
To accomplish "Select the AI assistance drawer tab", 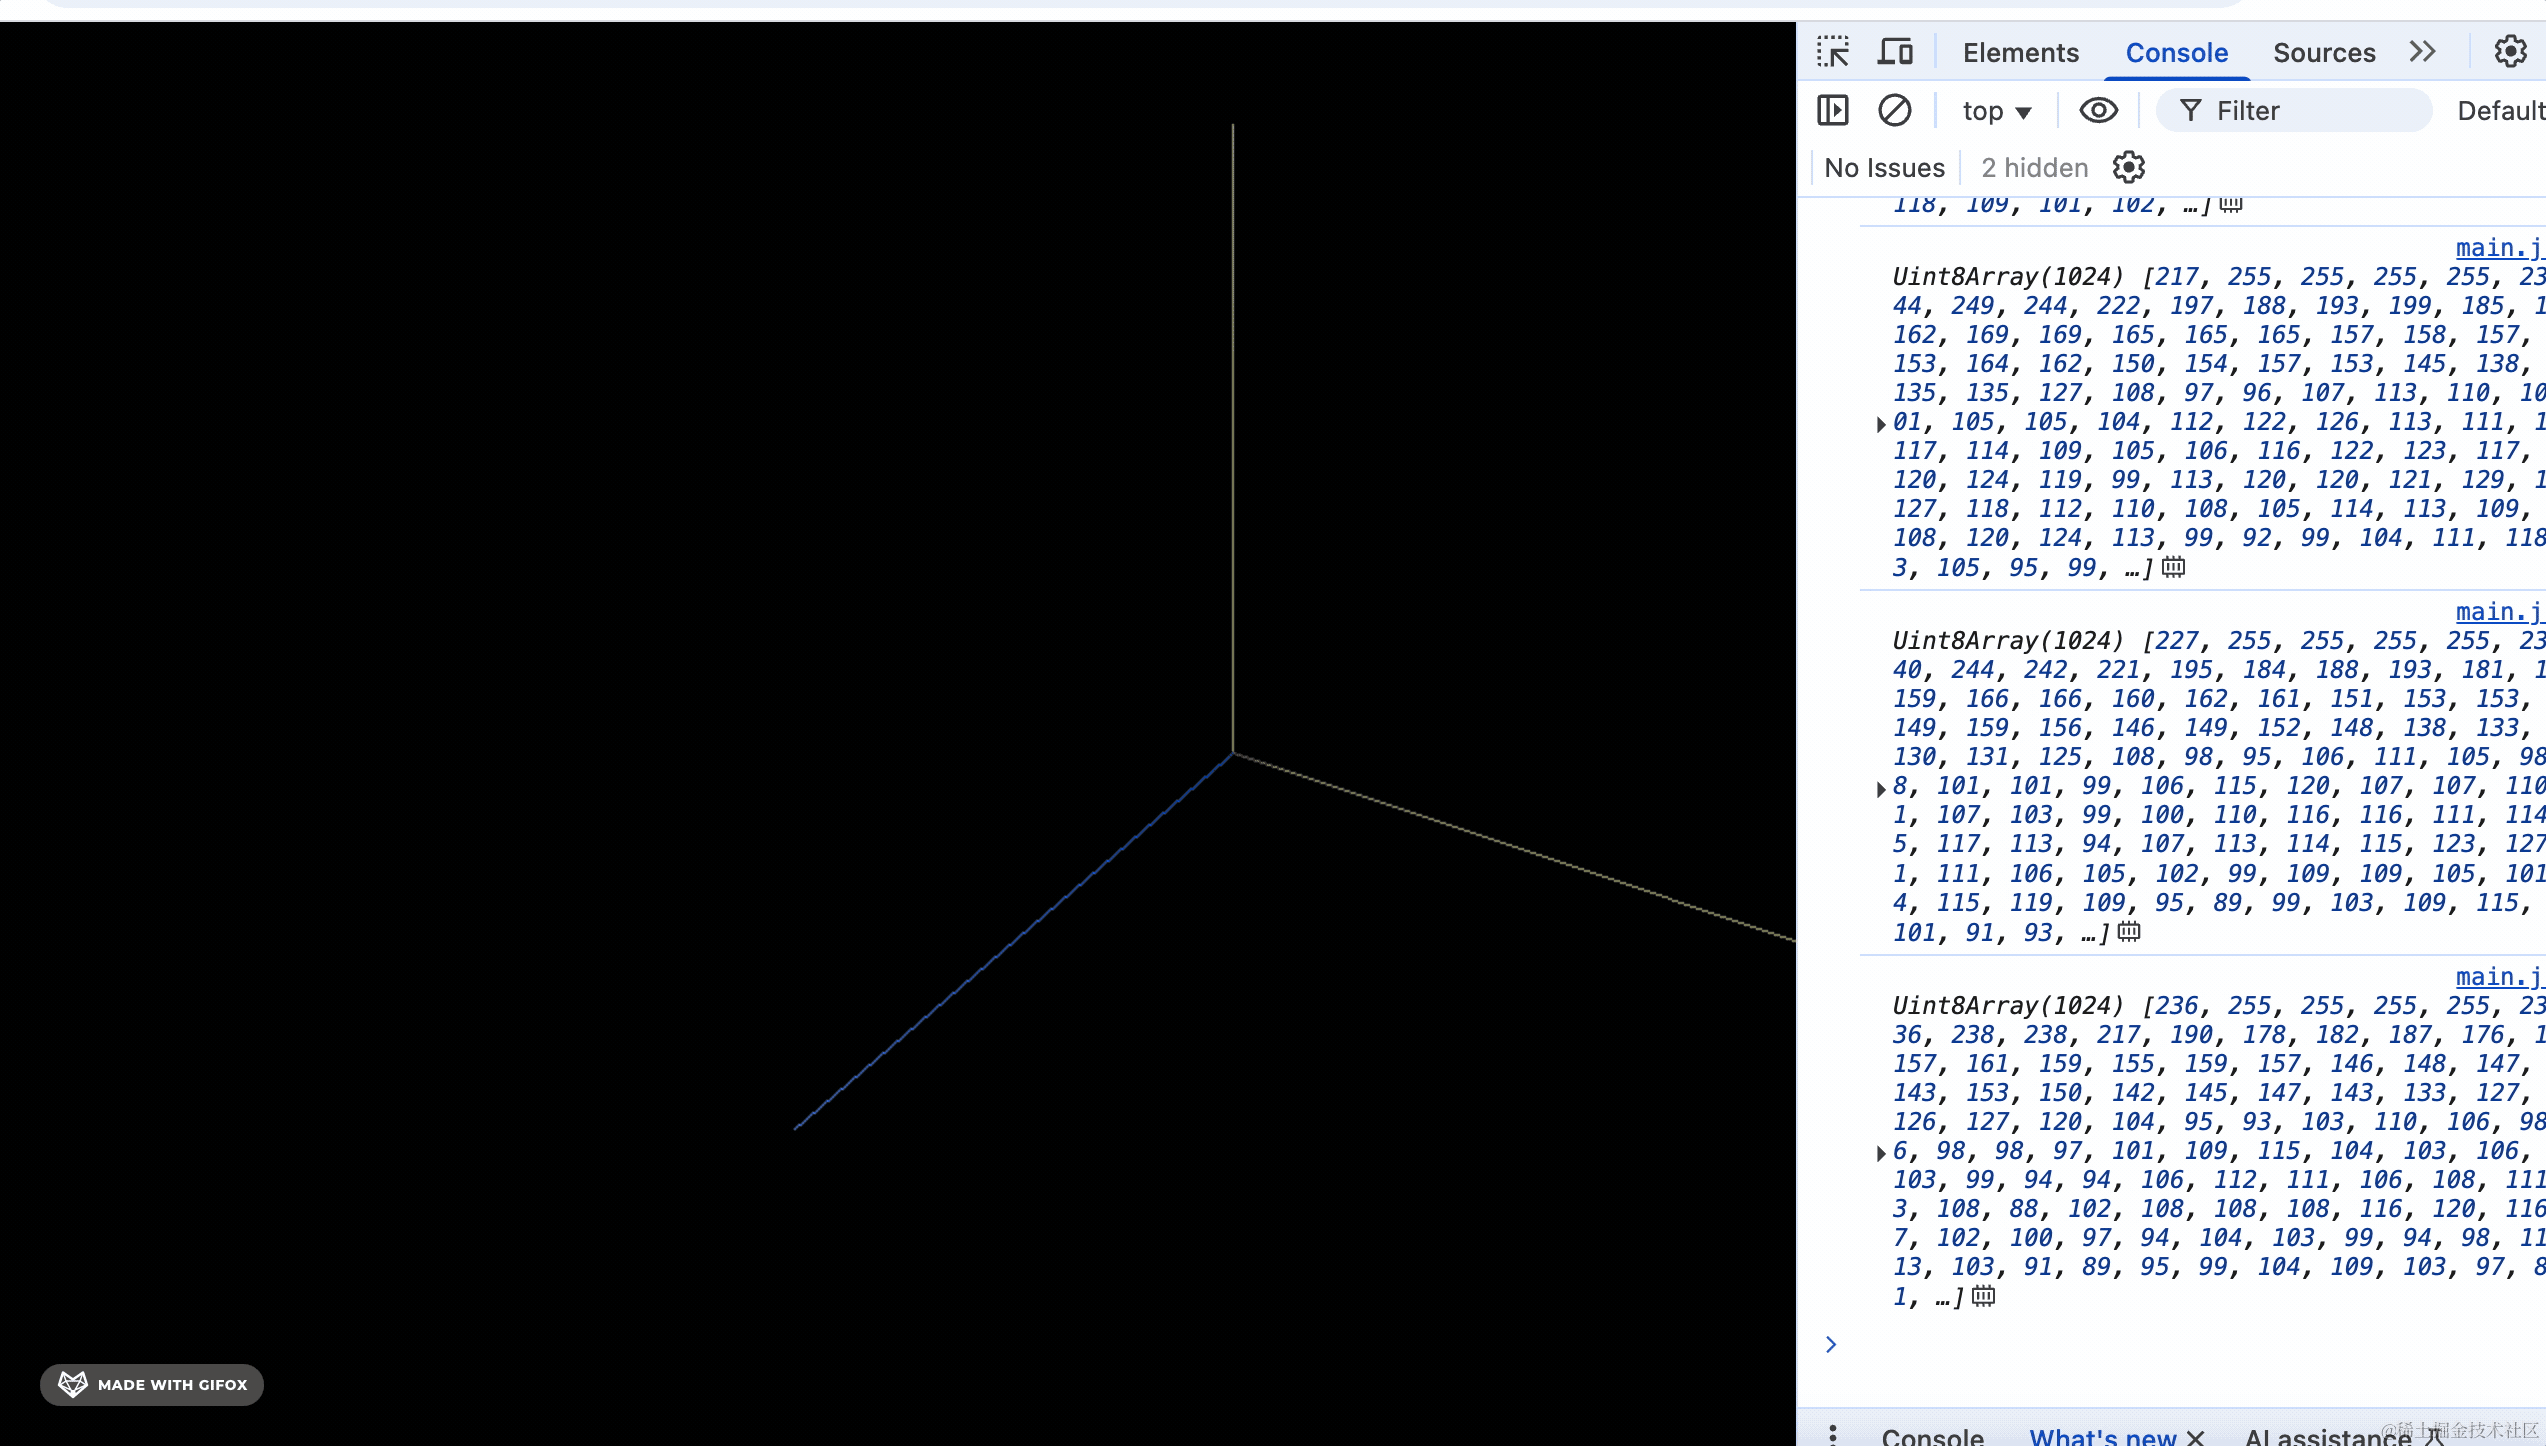I will click(x=2327, y=1437).
